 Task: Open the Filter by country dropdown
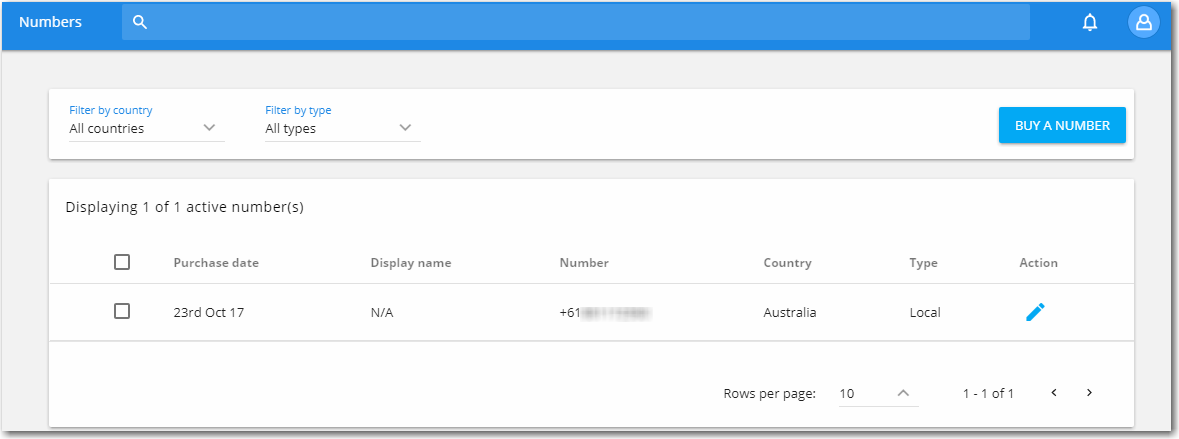pos(147,129)
